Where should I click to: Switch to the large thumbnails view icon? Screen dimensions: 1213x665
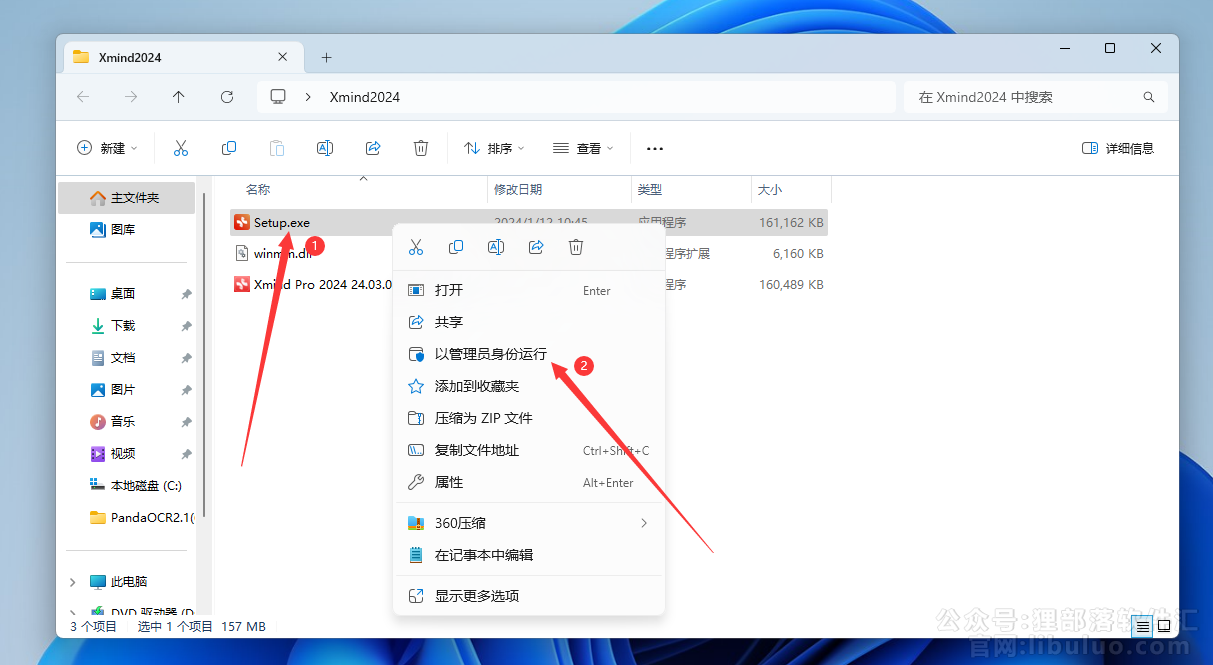pos(1164,627)
